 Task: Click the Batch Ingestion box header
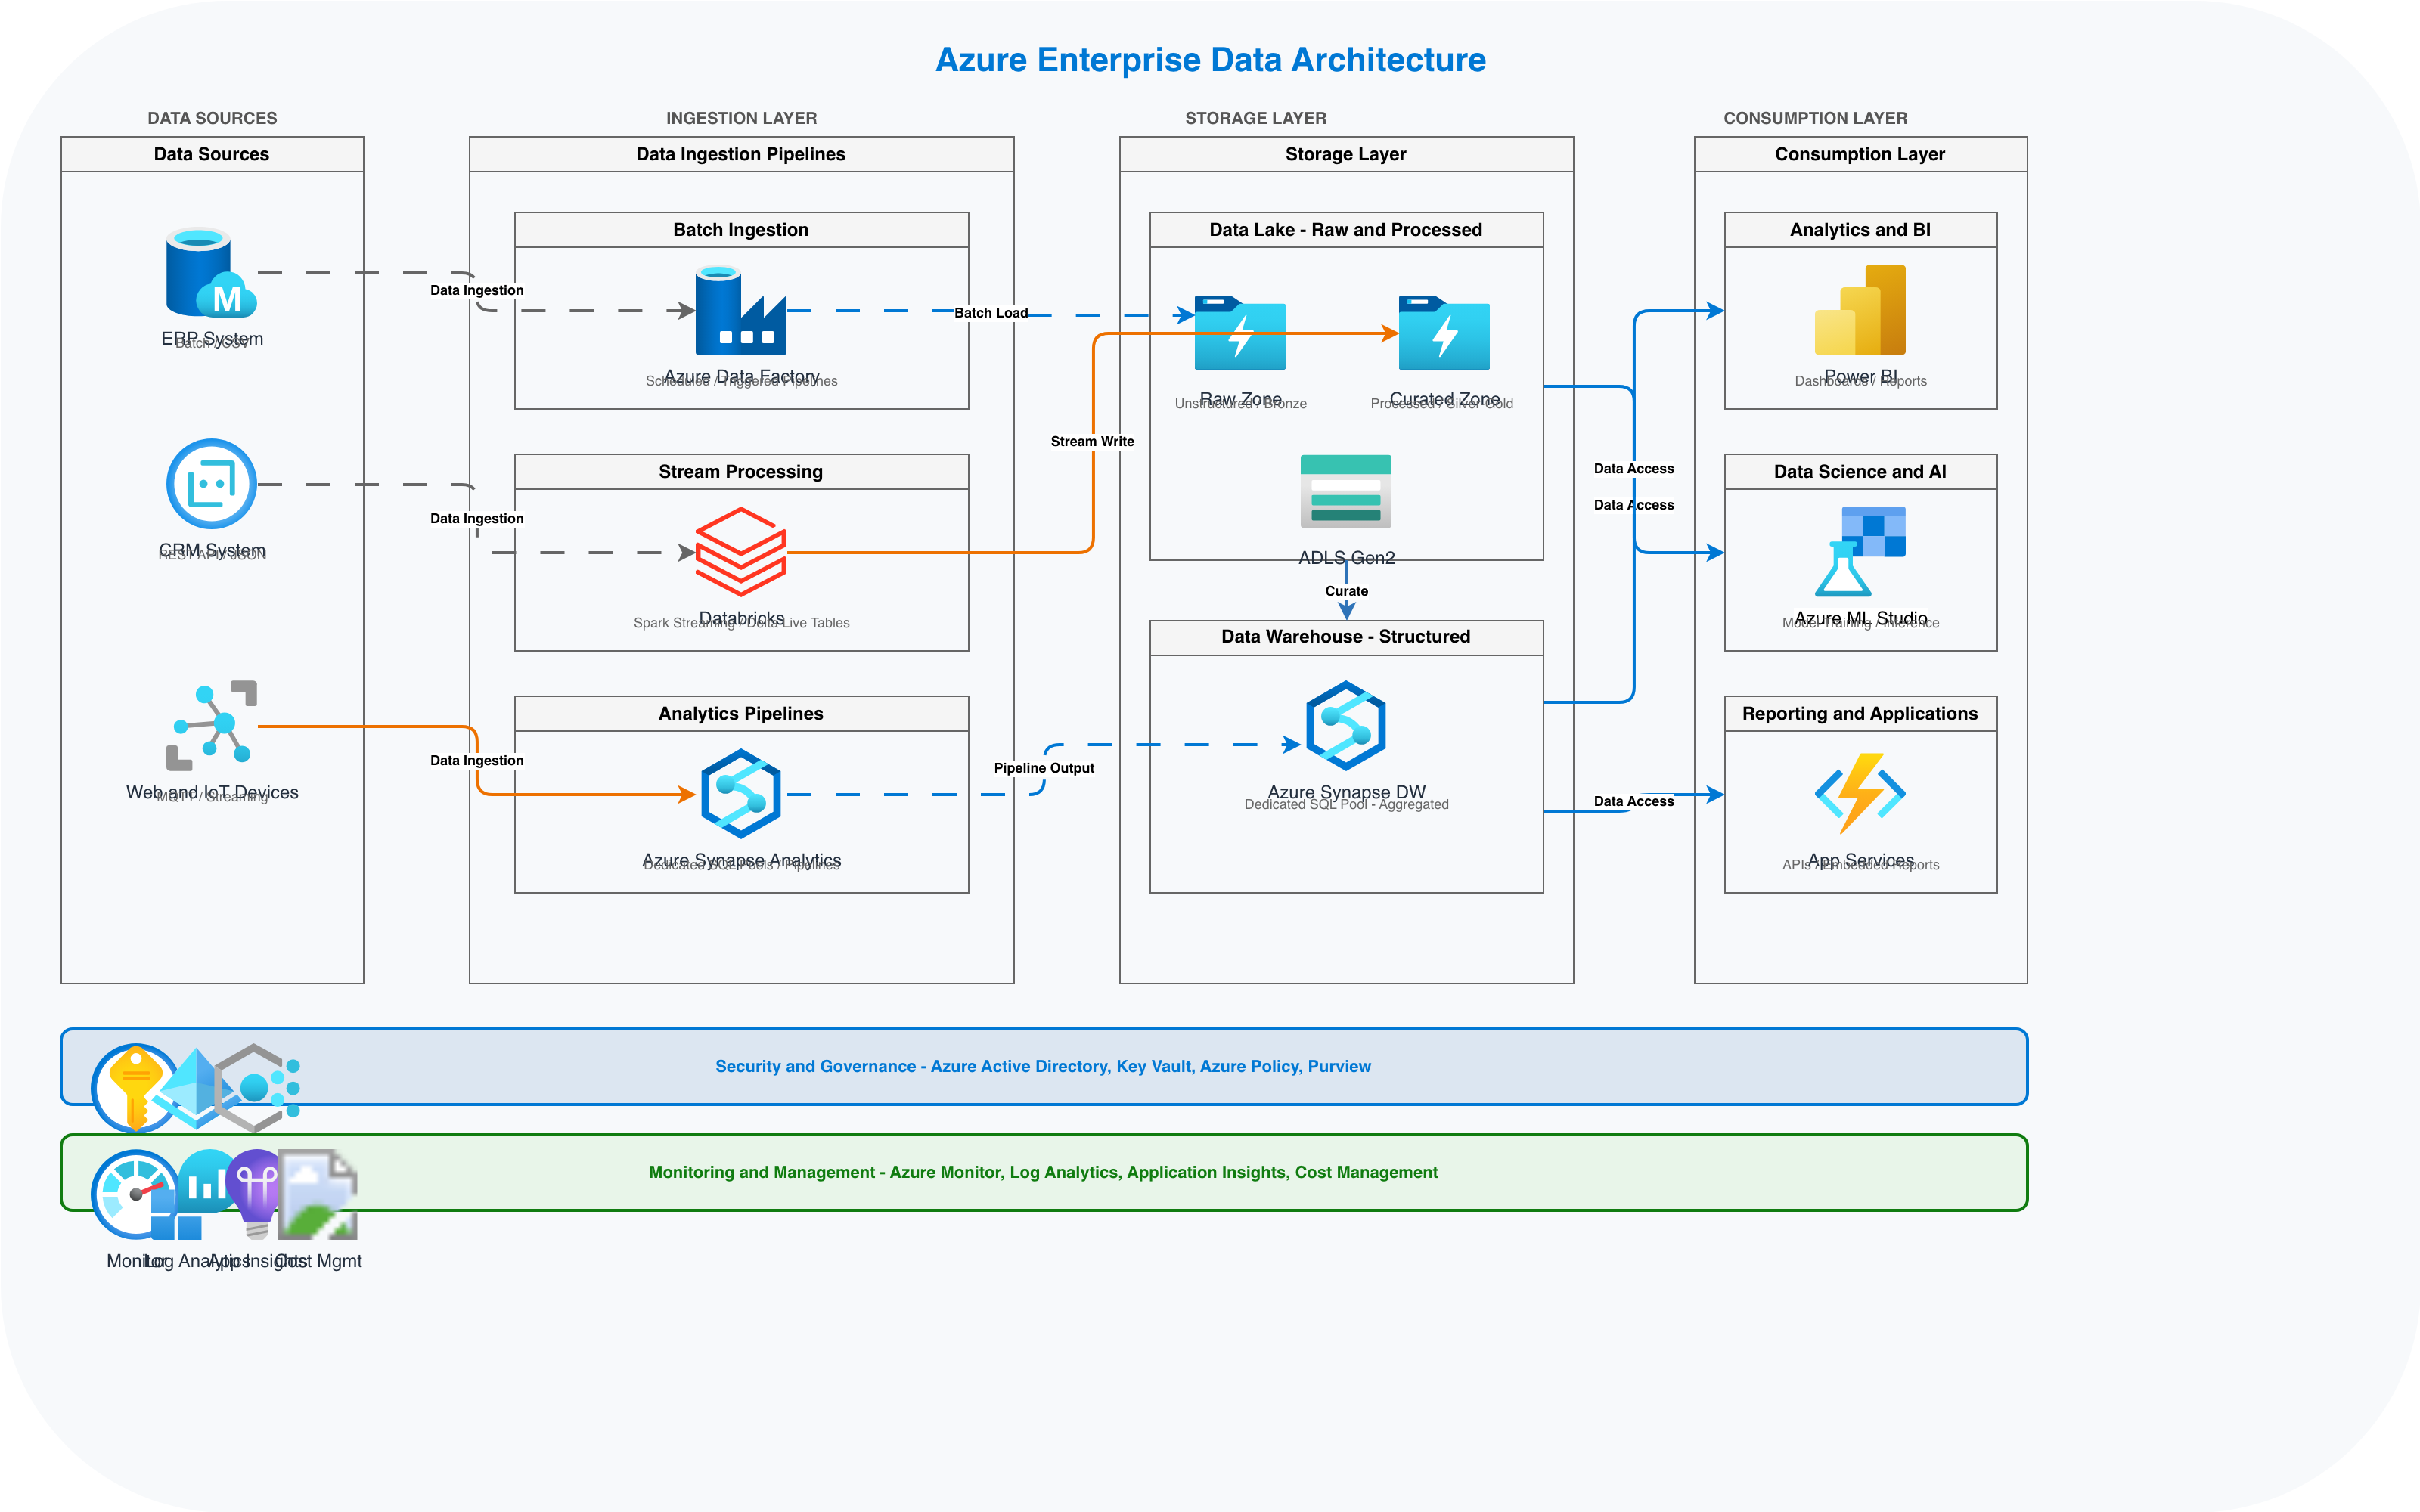click(741, 230)
